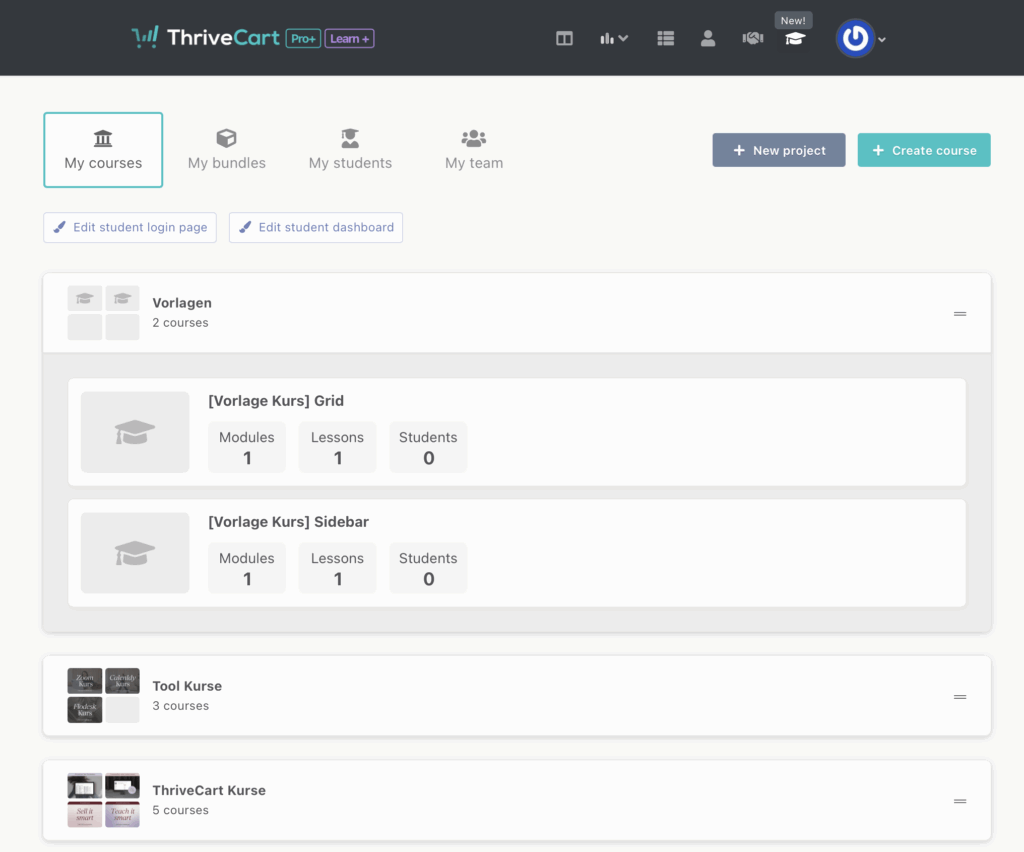Select the My courses tab
The width and height of the screenshot is (1024, 852).
click(x=103, y=150)
